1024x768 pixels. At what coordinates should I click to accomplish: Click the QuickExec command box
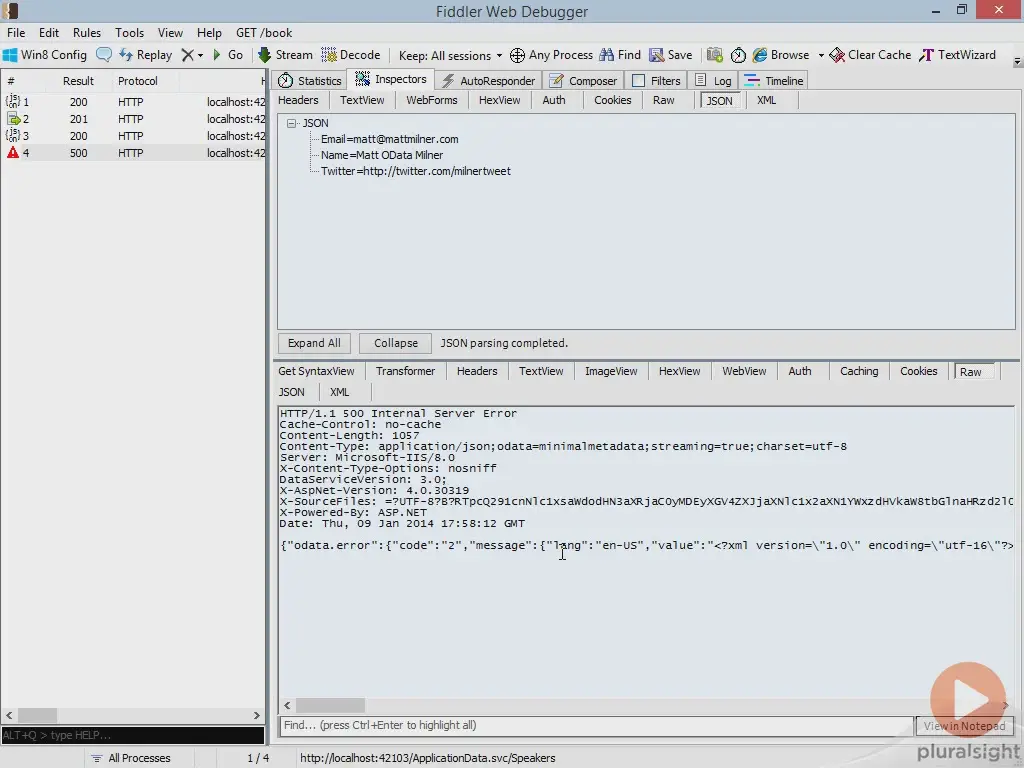tap(133, 735)
